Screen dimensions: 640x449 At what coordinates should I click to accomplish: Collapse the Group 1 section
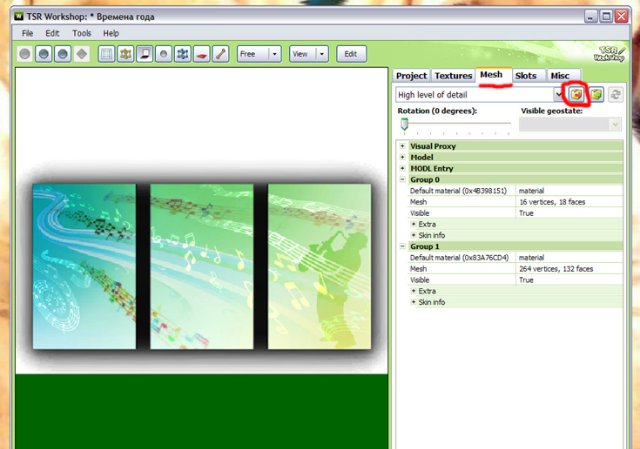(403, 246)
